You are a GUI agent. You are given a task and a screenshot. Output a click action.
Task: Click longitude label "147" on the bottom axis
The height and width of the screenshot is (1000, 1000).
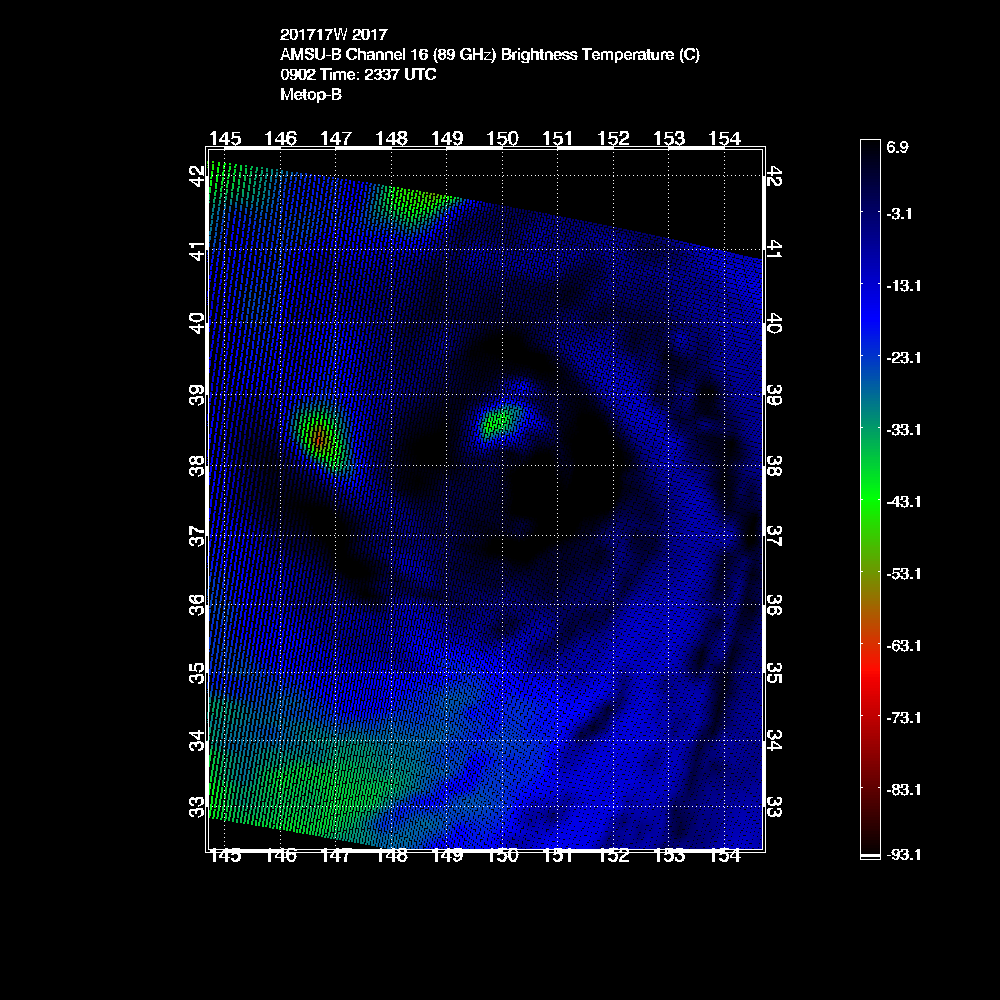[336, 856]
